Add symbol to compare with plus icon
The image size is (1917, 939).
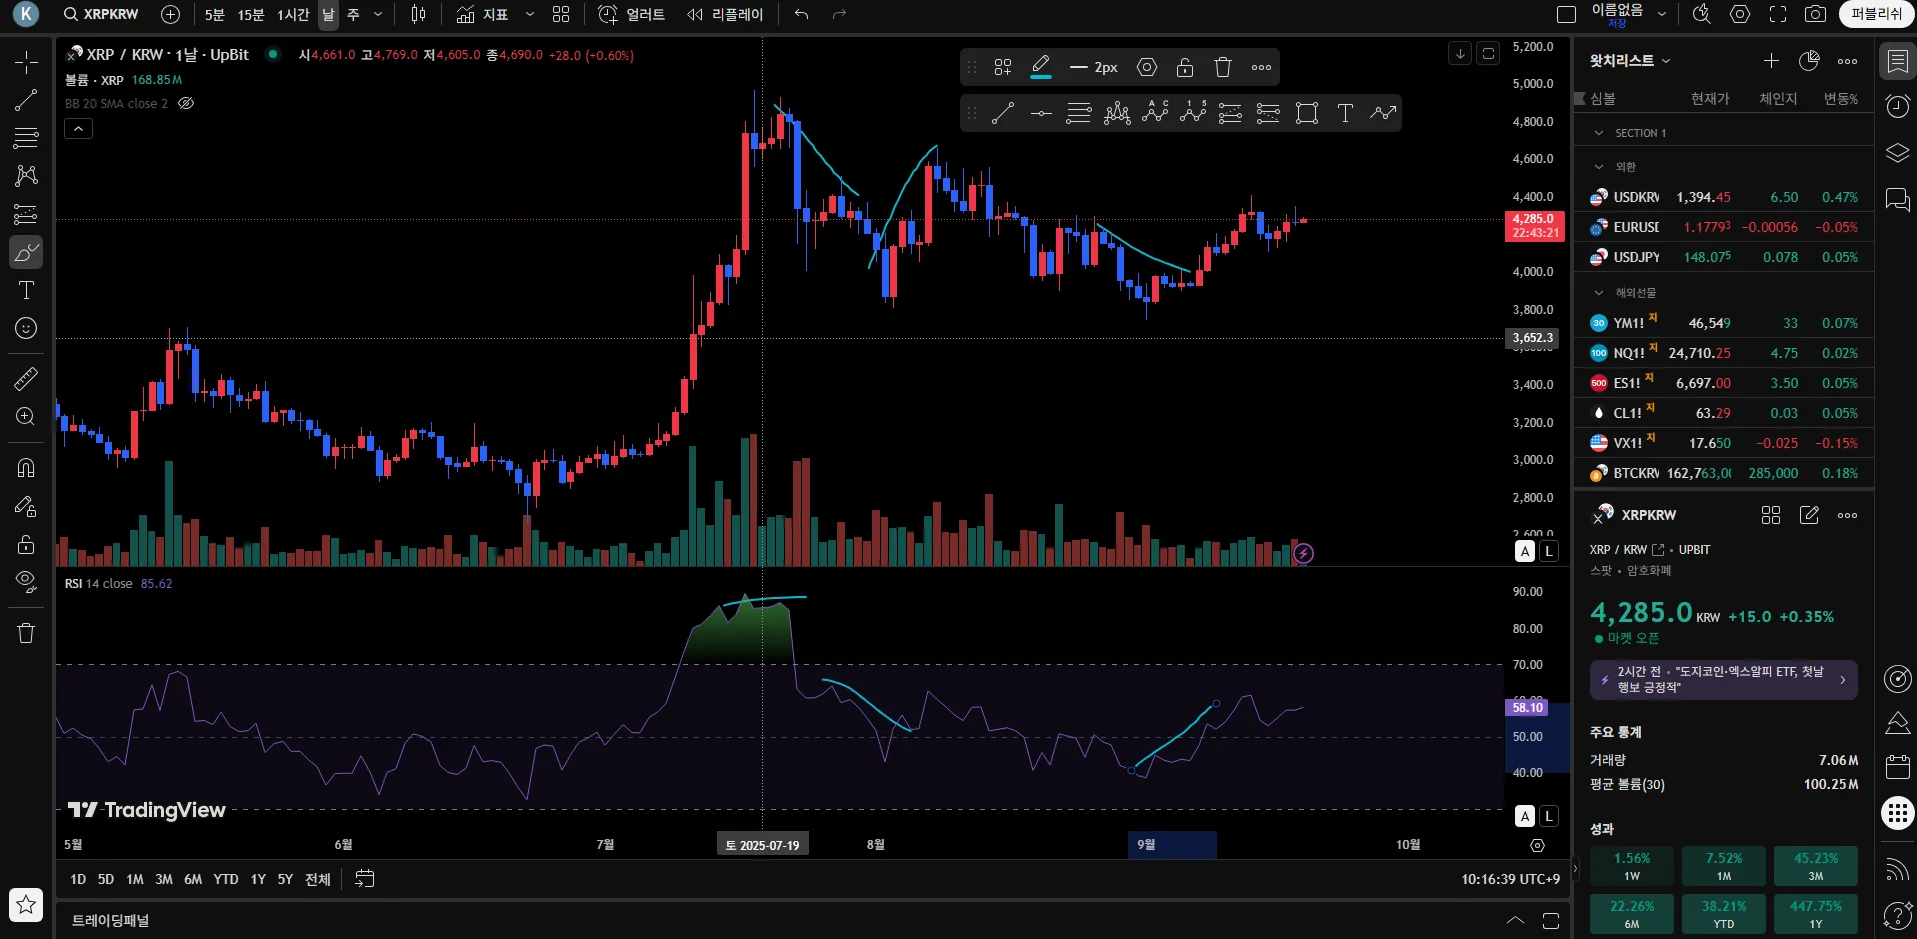(x=170, y=14)
